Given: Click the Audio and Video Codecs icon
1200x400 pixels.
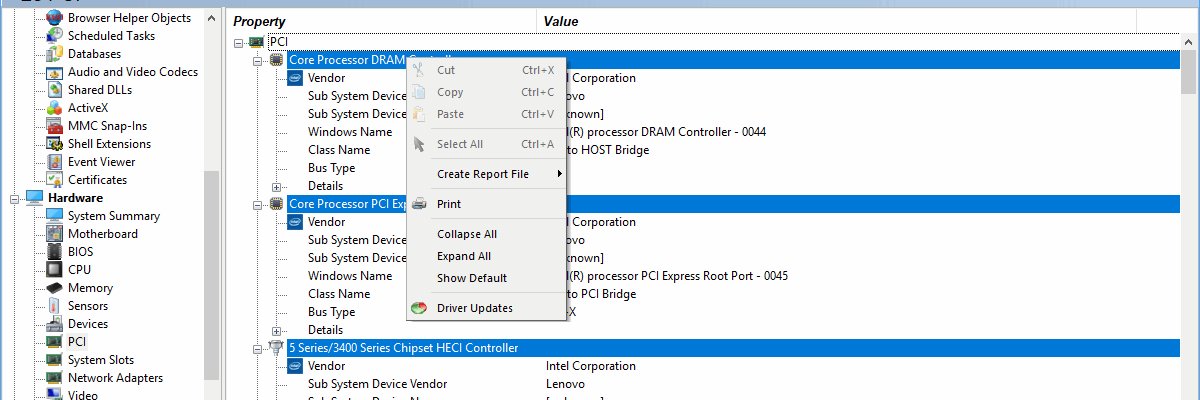Looking at the screenshot, I should (x=54, y=72).
